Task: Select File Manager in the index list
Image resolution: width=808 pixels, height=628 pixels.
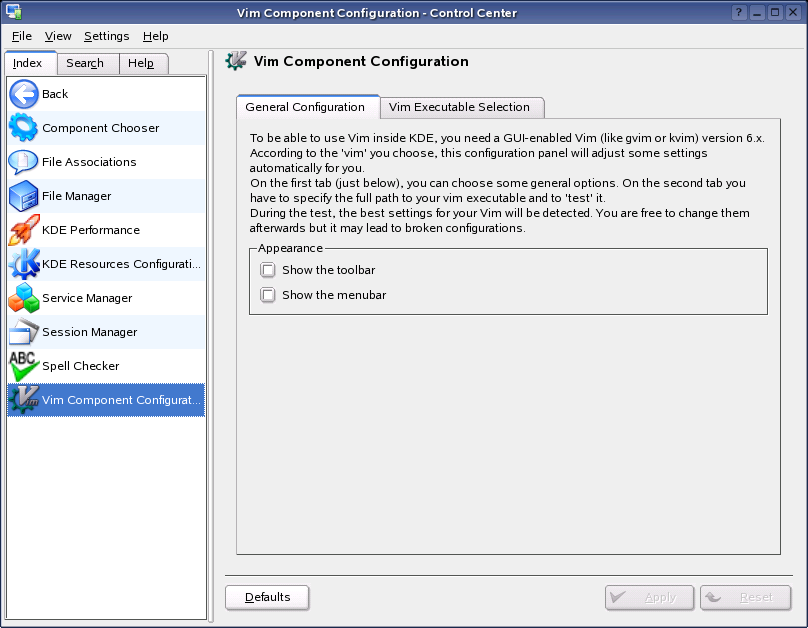Action: click(x=106, y=196)
